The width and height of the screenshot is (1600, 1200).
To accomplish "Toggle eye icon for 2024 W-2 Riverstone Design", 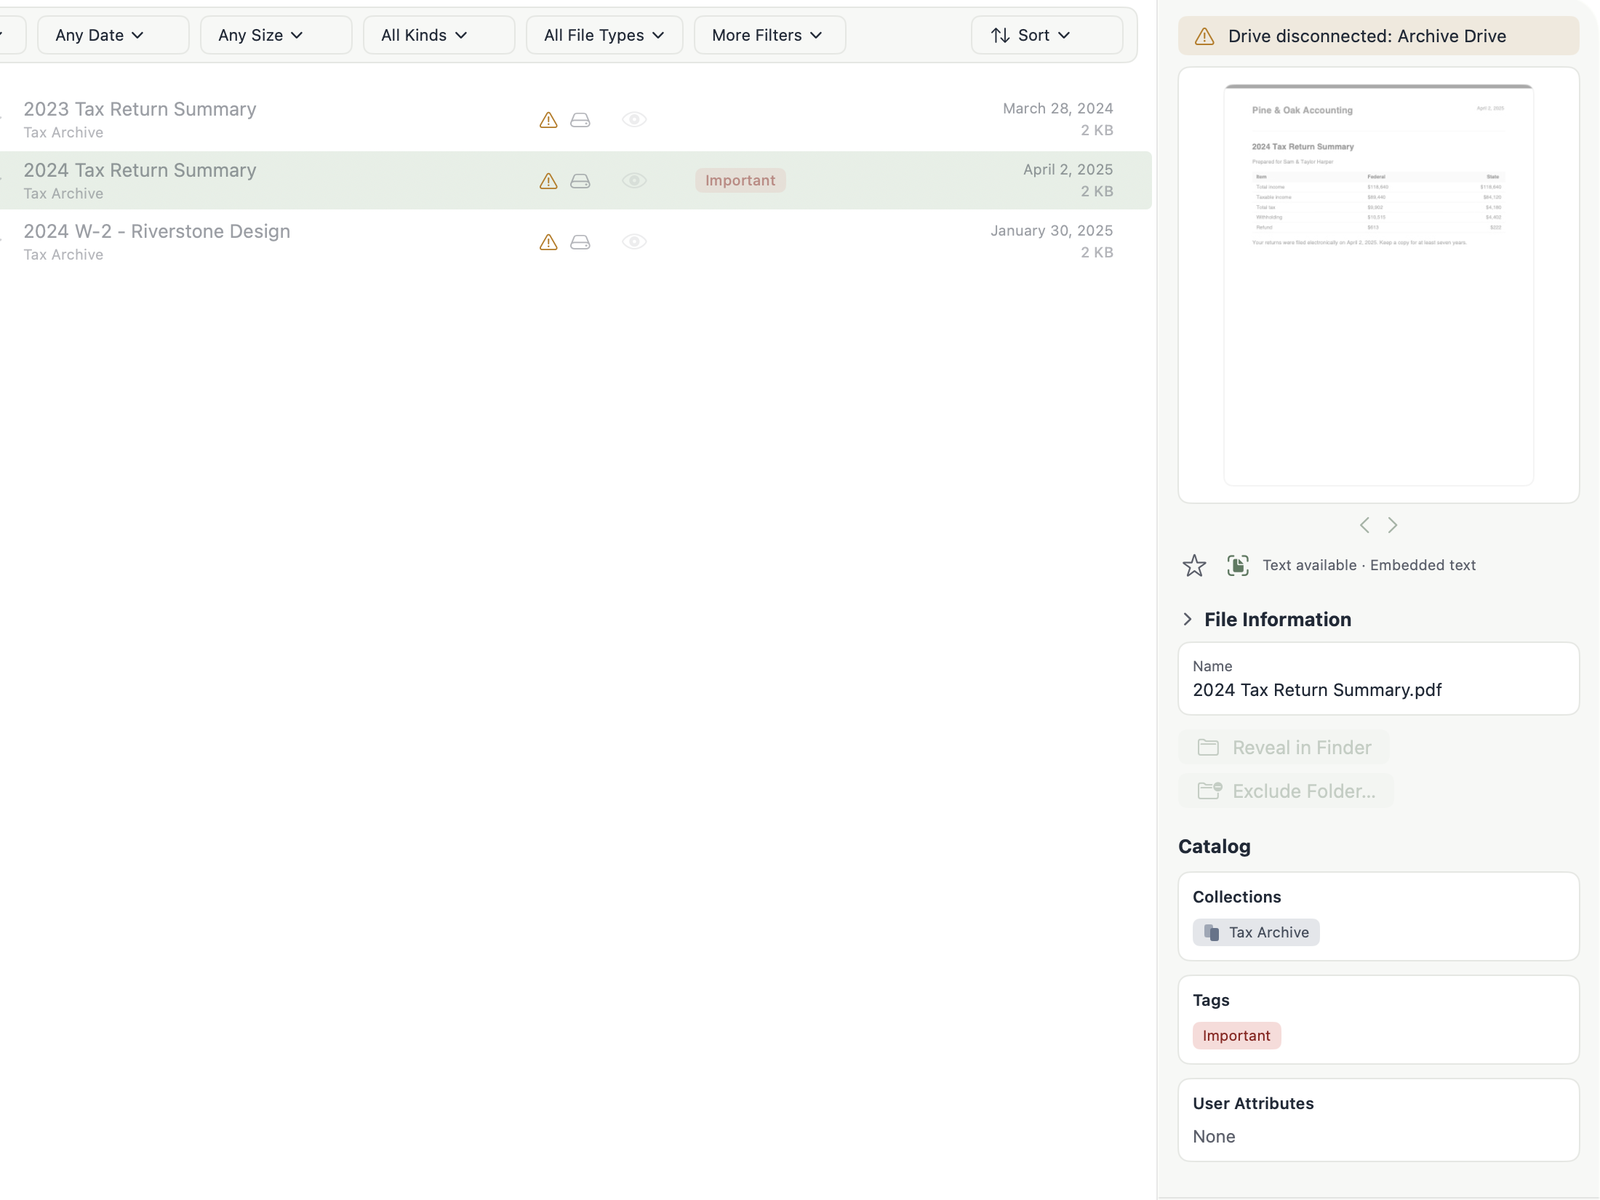I will pos(634,242).
